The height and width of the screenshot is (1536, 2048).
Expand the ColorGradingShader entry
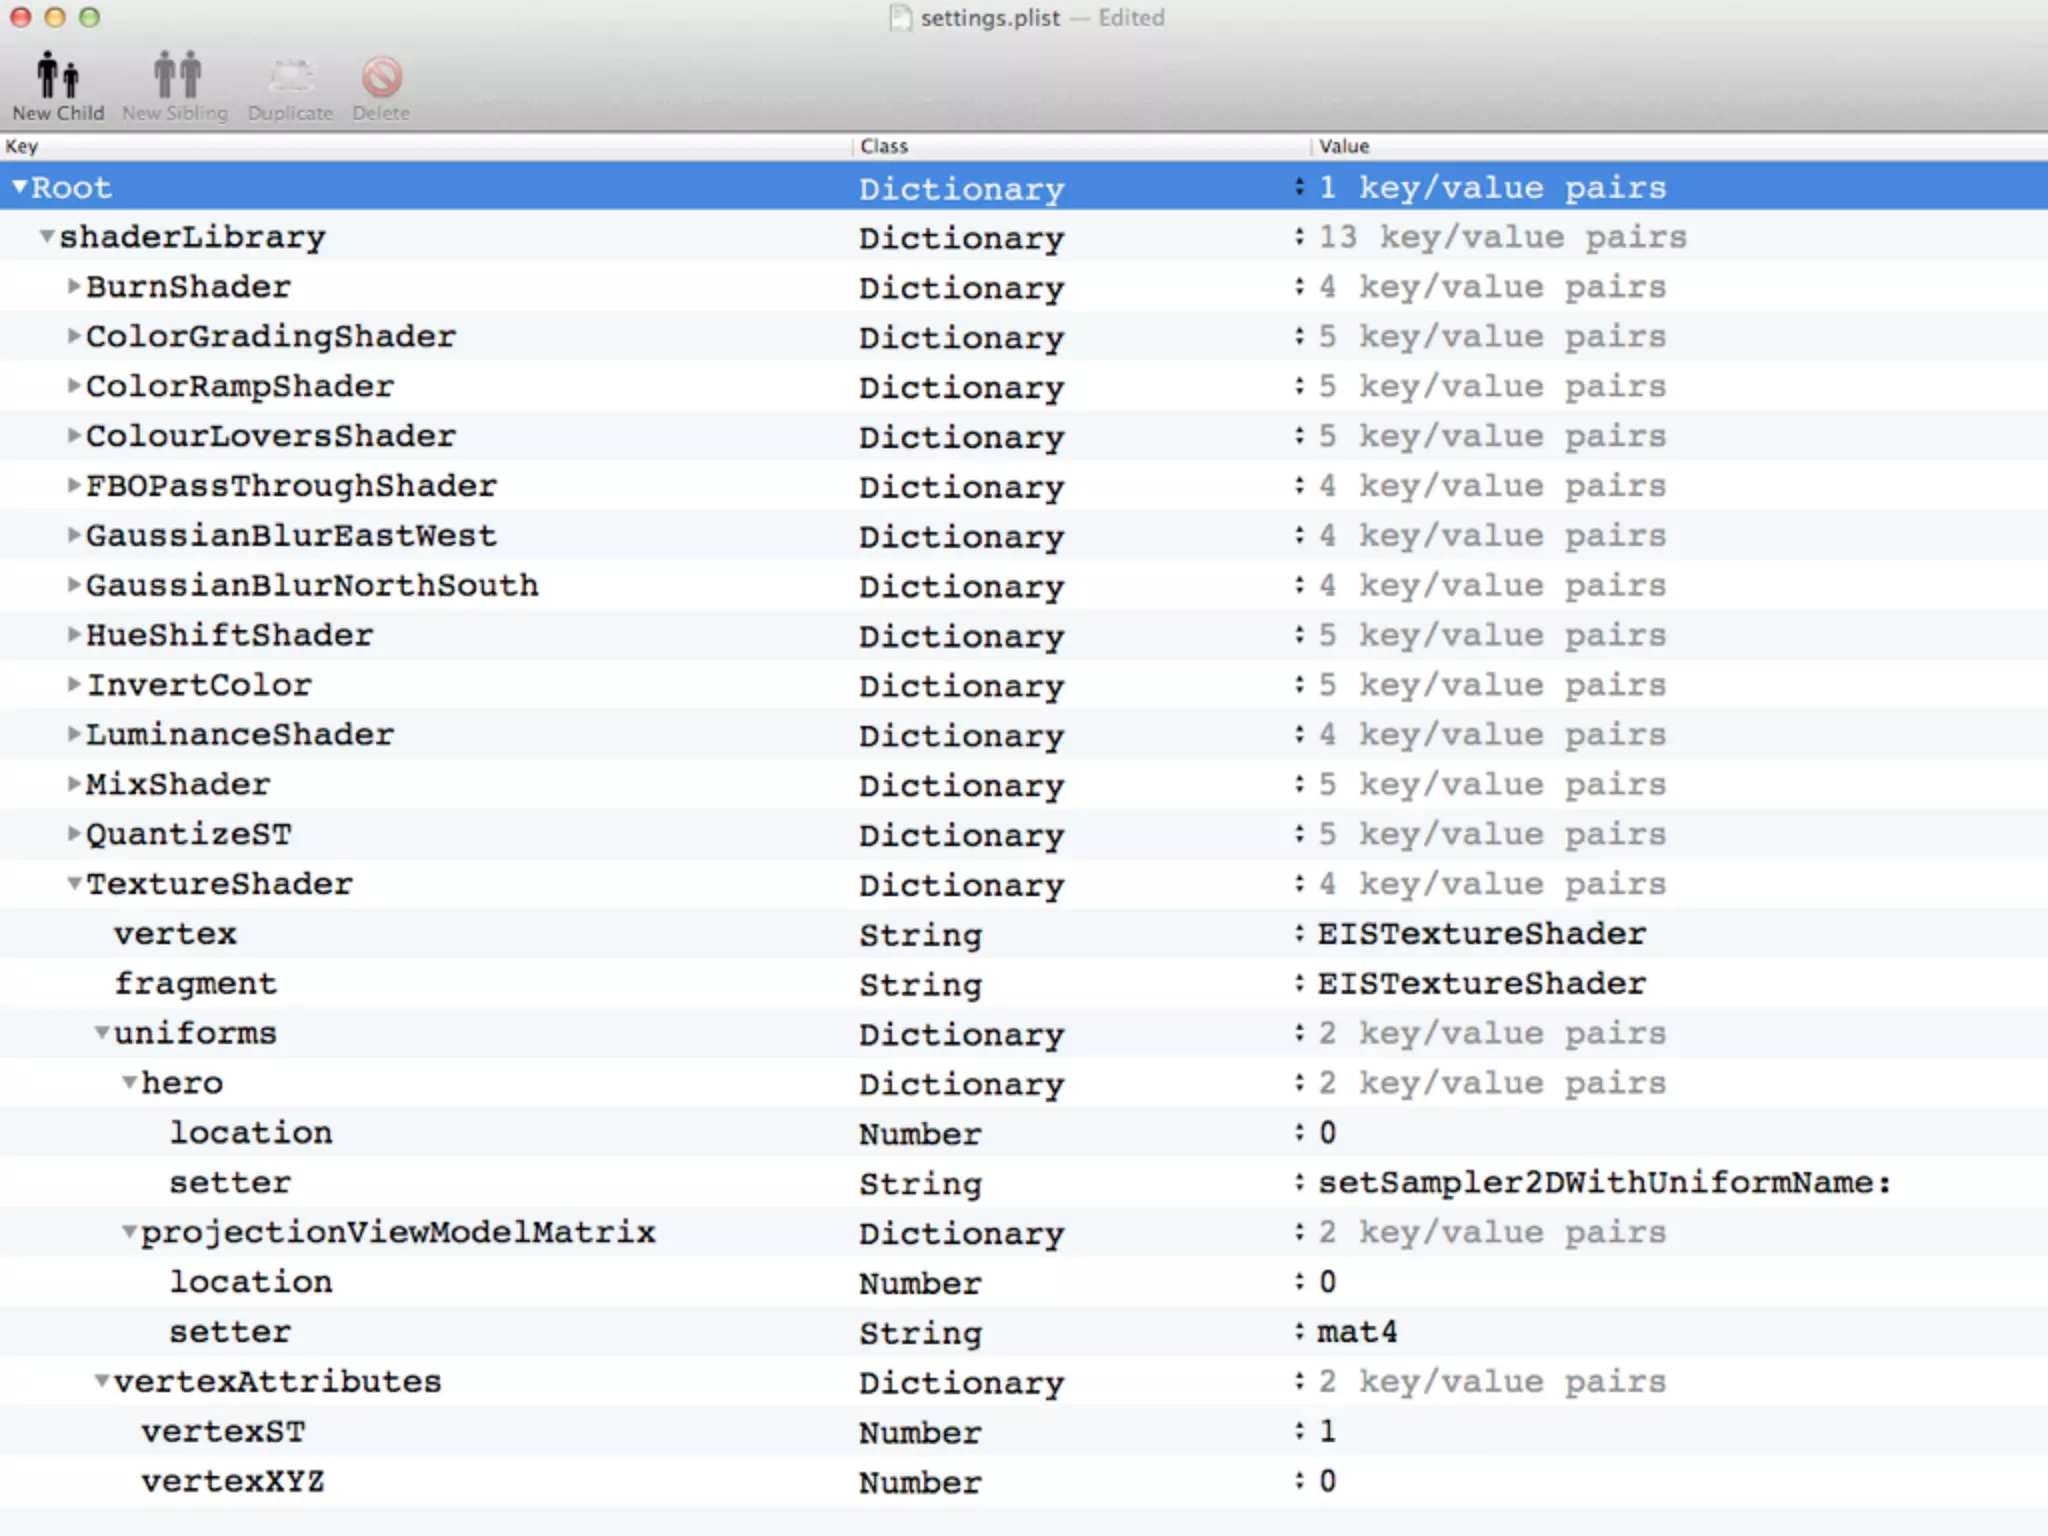pos(73,336)
